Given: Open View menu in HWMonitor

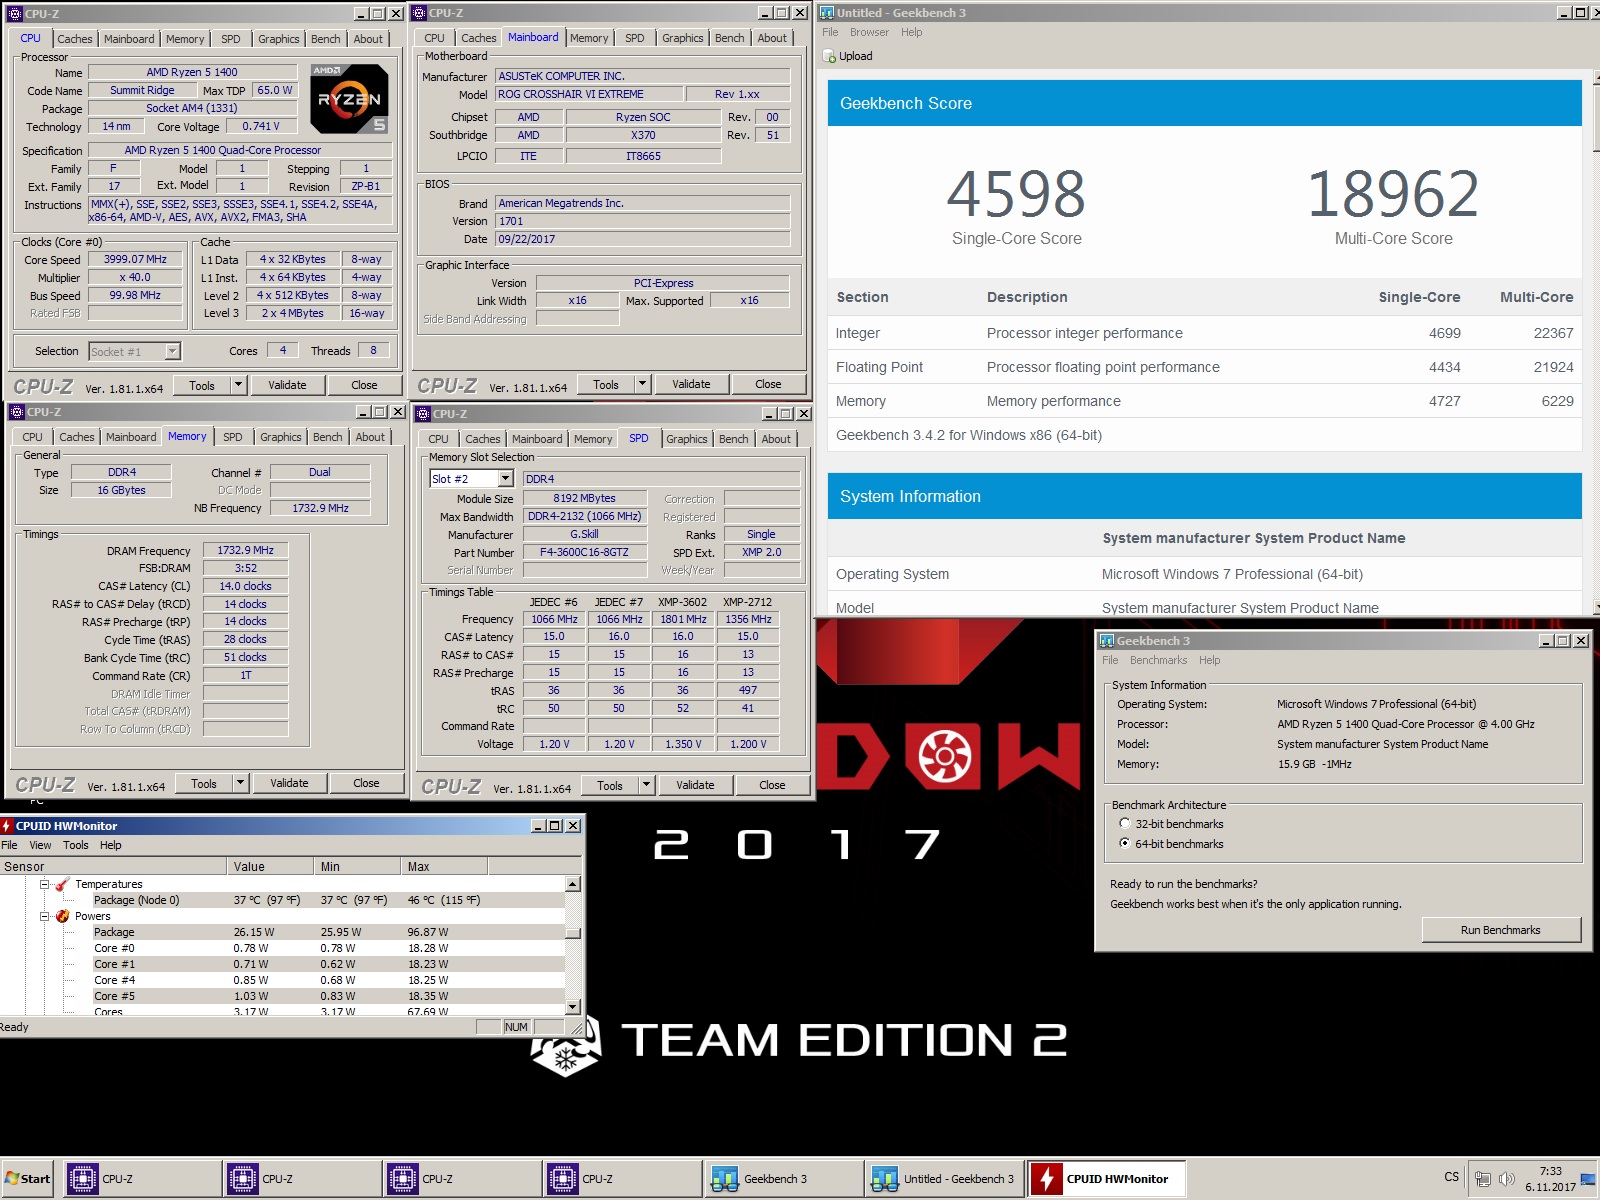Looking at the screenshot, I should click(40, 845).
